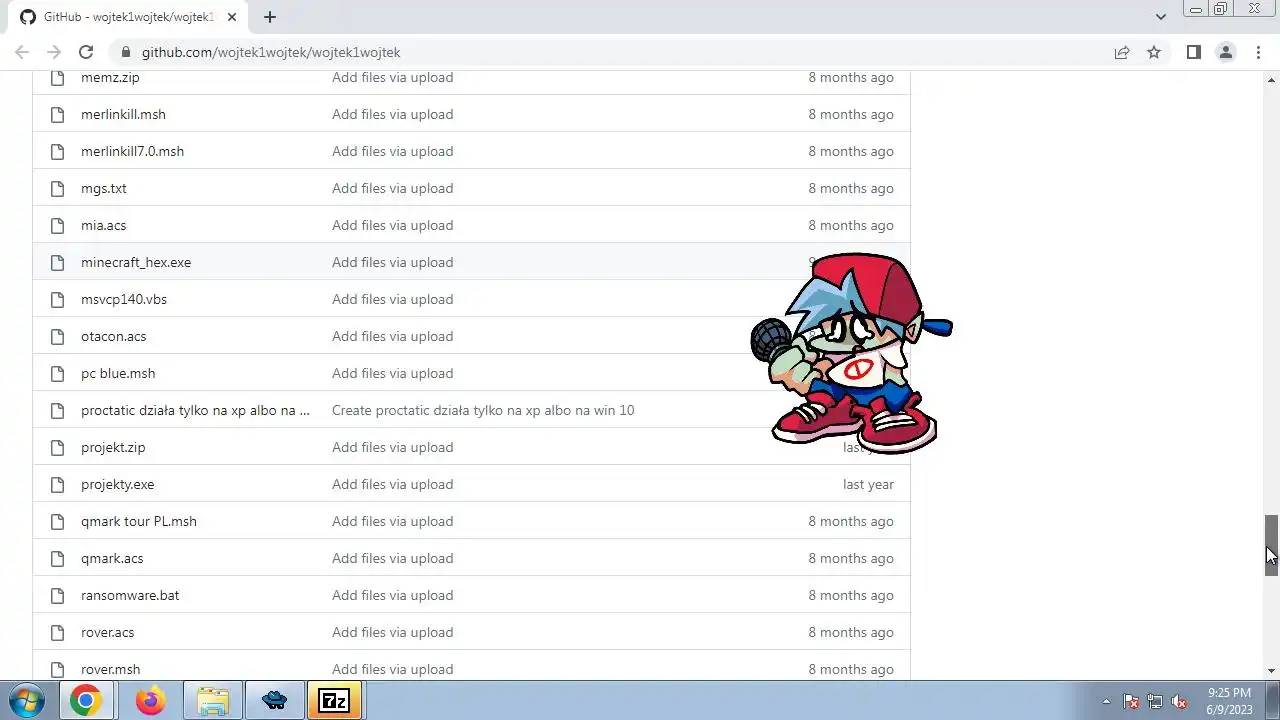Viewport: 1280px width, 720px height.
Task: Click the page vertical scrollbar thumb
Action: (1271, 545)
